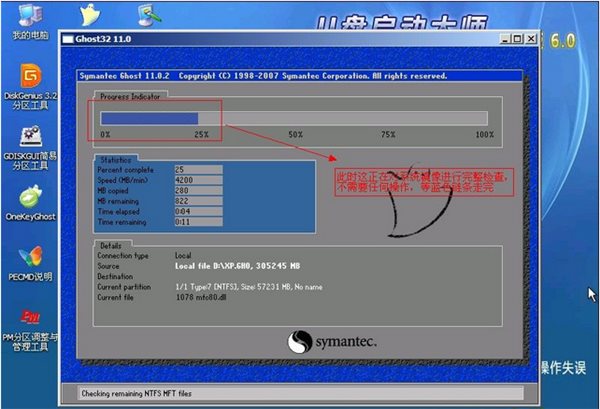Launch DiskGenius 3.2 partition tool icon
Image resolution: width=600 pixels, height=409 pixels.
coord(31,87)
